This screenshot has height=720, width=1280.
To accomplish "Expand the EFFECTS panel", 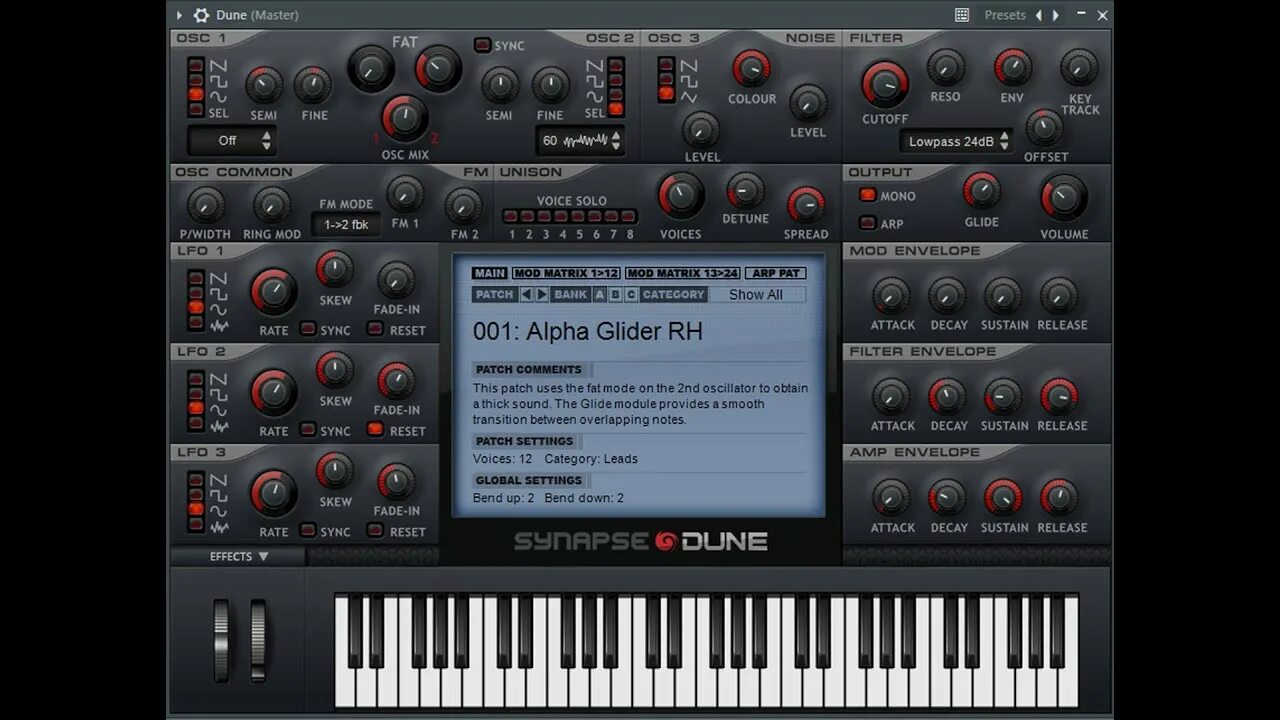I will pos(238,557).
